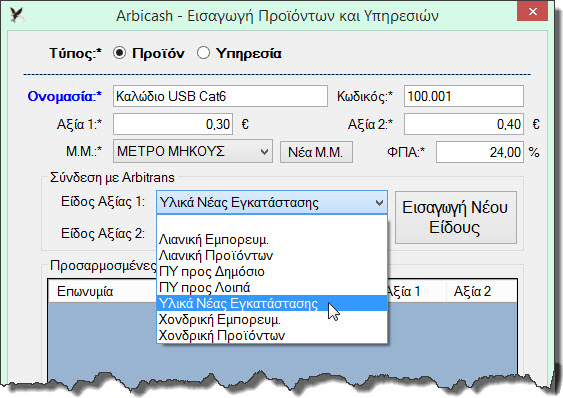Open the ΜΕΤΡΟ ΜΗΚΟΥΣ unit dropdown
The height and width of the screenshot is (398, 563).
(193, 151)
